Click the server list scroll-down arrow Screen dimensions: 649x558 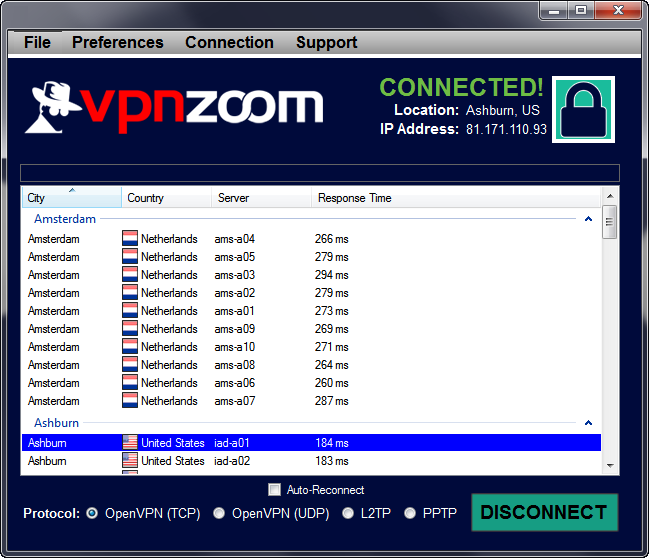(610, 466)
